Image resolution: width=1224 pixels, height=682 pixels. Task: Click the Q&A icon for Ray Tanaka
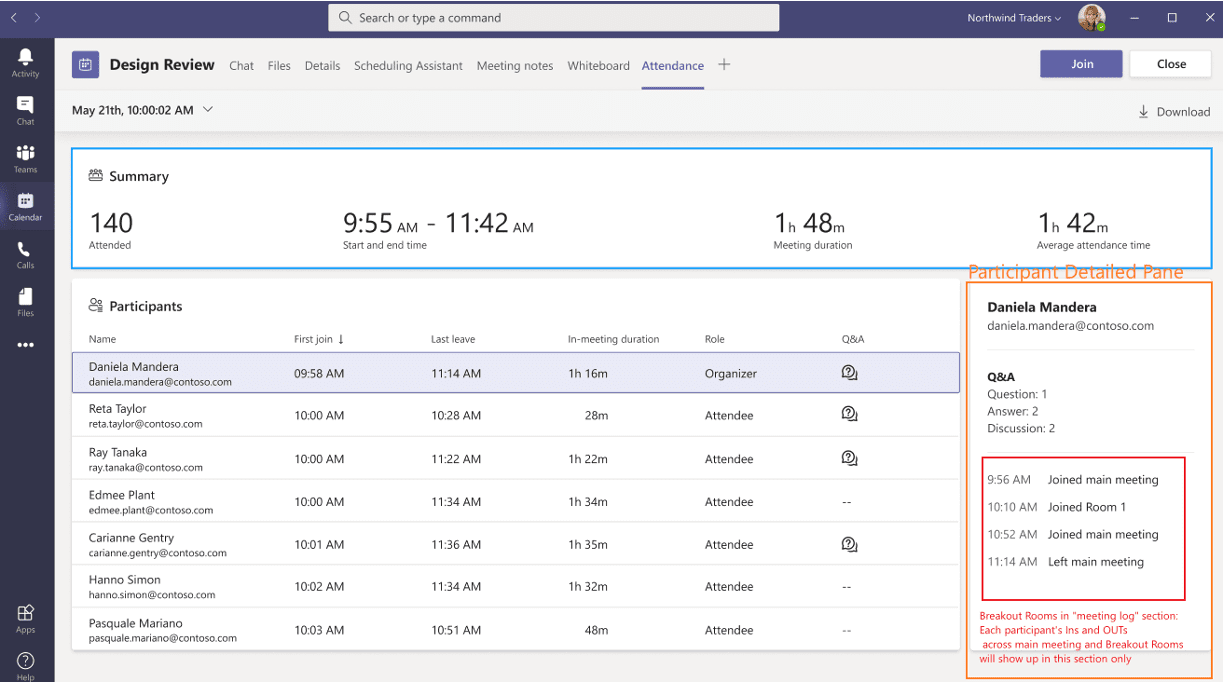(849, 458)
